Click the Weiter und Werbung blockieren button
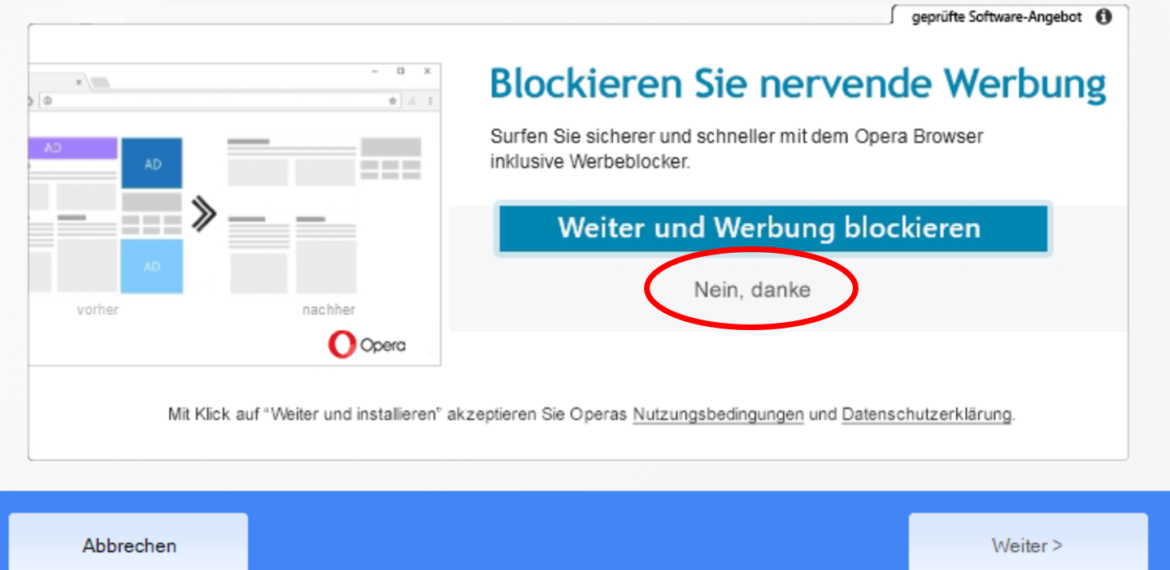Image resolution: width=1170 pixels, height=570 pixels. coord(773,228)
